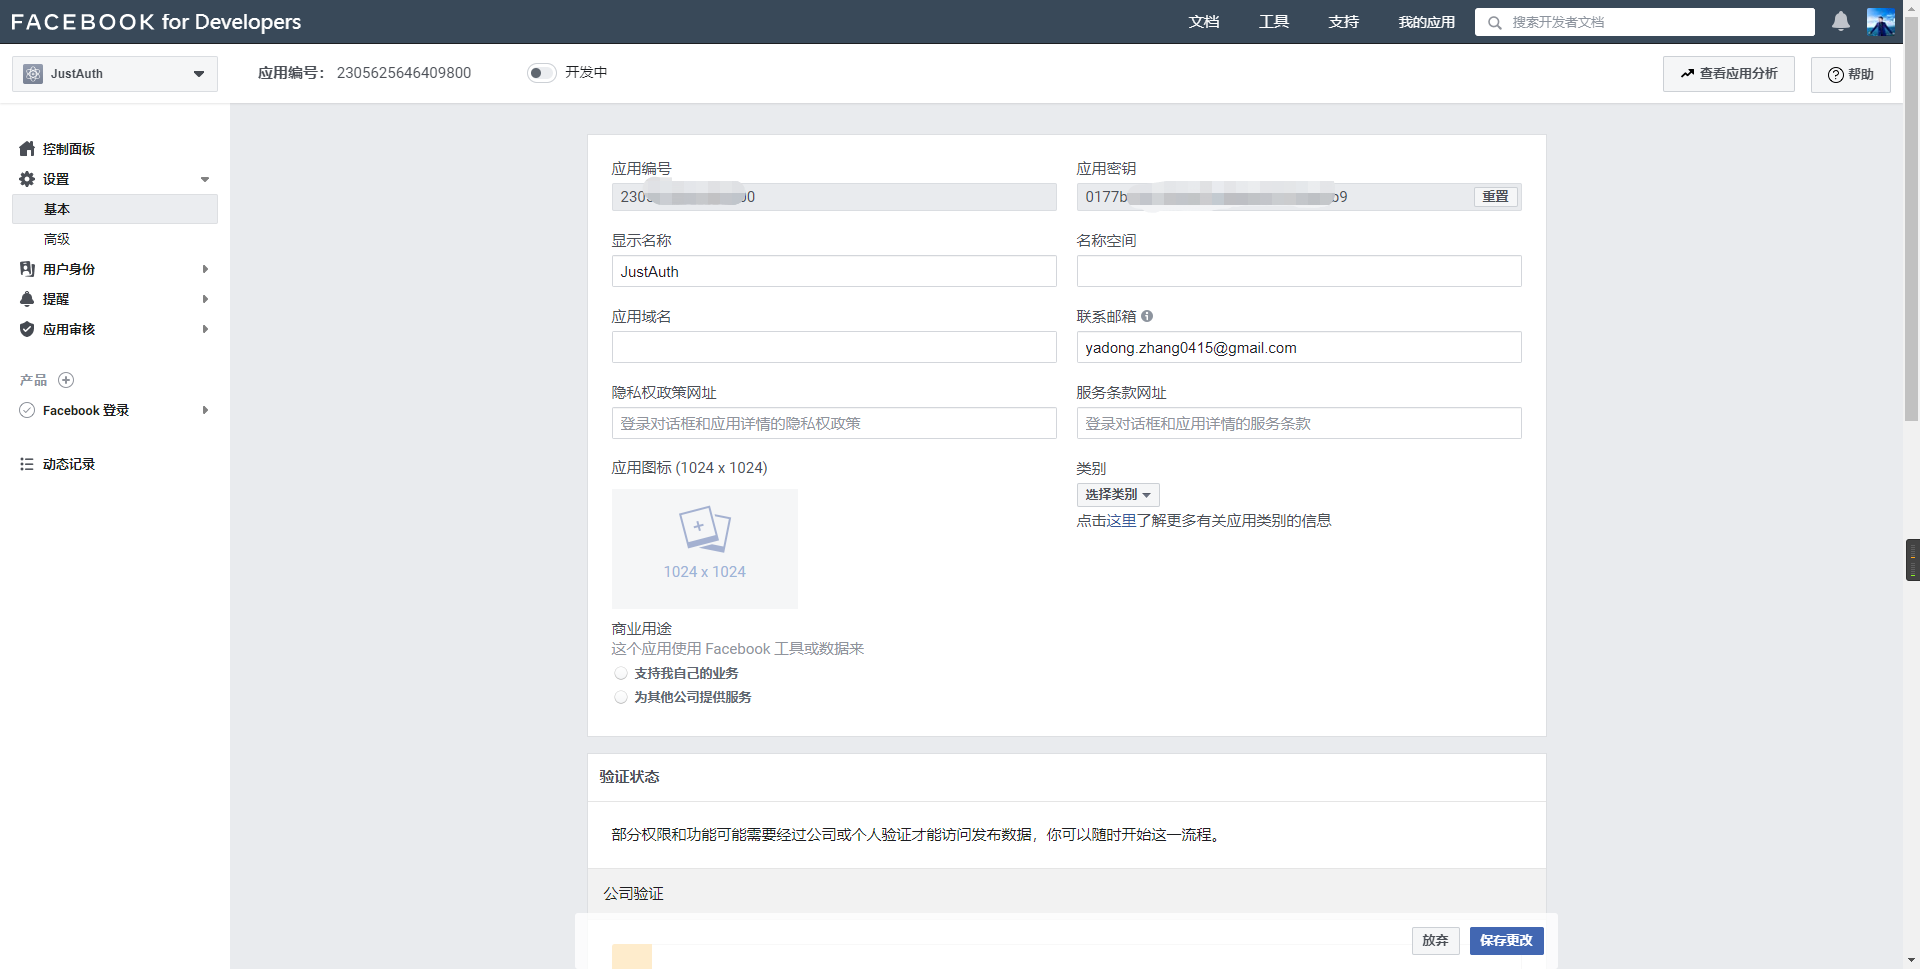The width and height of the screenshot is (1920, 969).
Task: Click the 控制面板 house icon
Action: 27,149
